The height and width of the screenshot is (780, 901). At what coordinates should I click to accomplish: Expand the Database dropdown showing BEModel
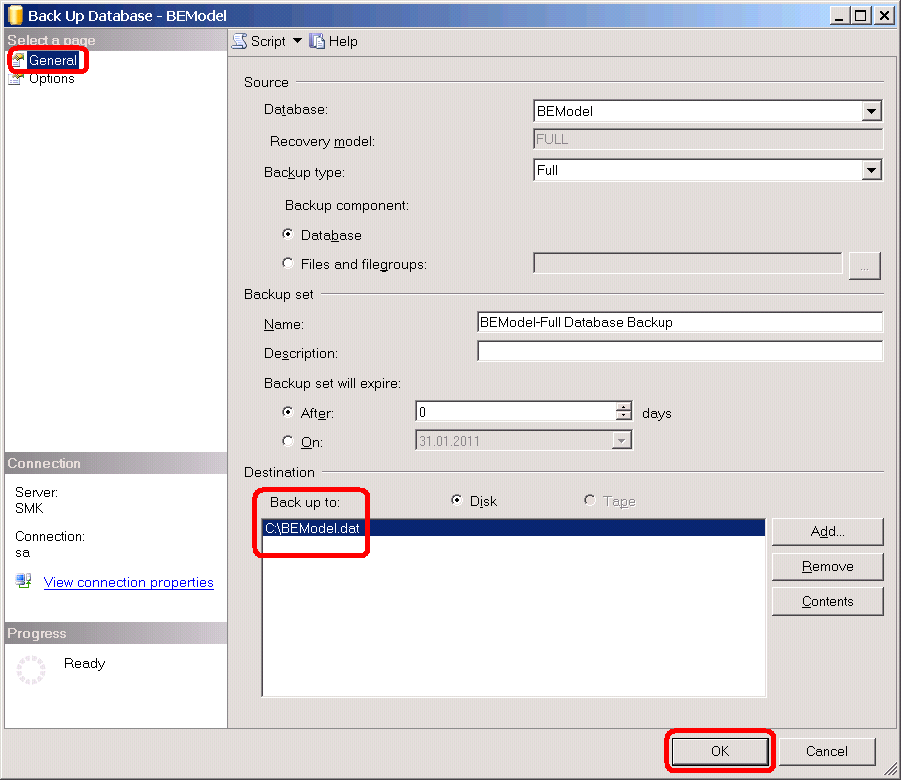click(x=871, y=112)
